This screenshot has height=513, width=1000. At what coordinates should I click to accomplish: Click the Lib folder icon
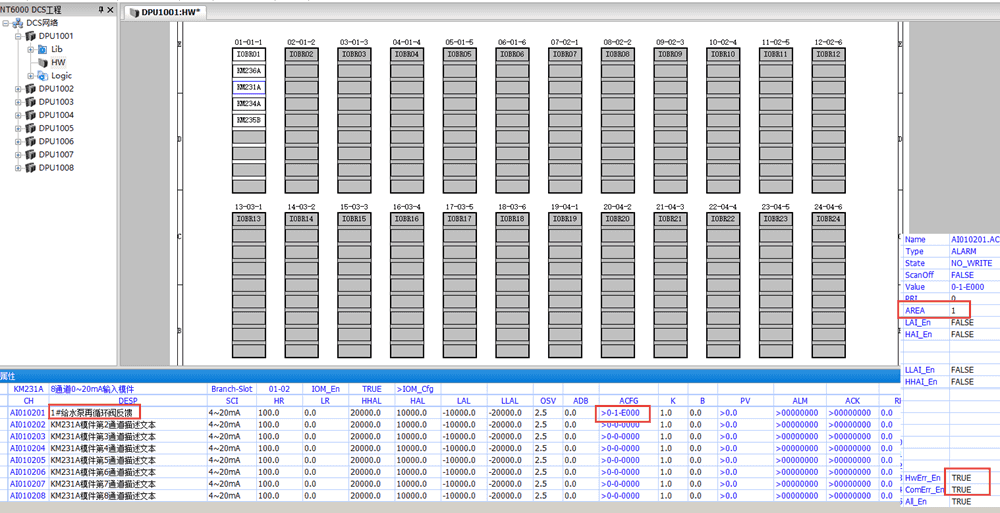coord(42,49)
